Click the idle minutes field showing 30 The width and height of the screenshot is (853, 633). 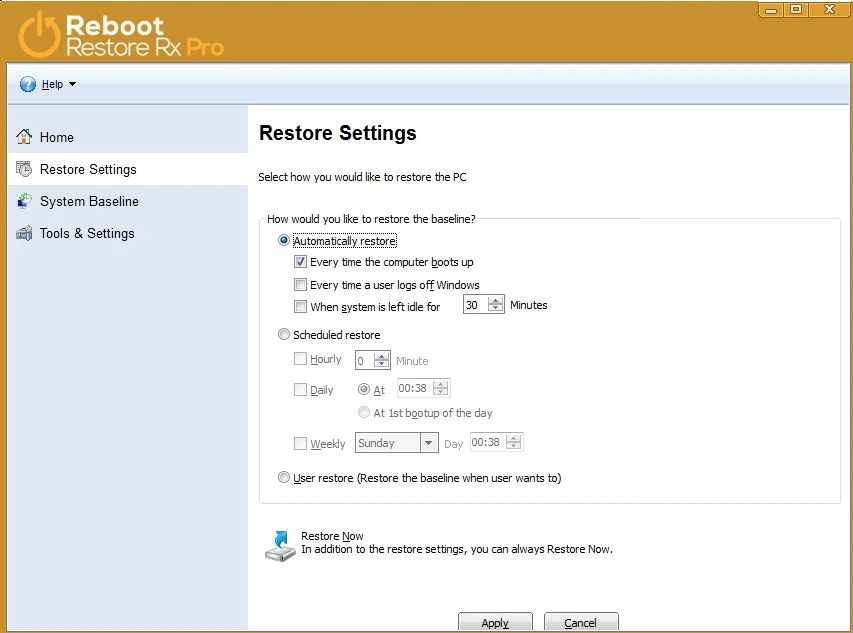(475, 305)
